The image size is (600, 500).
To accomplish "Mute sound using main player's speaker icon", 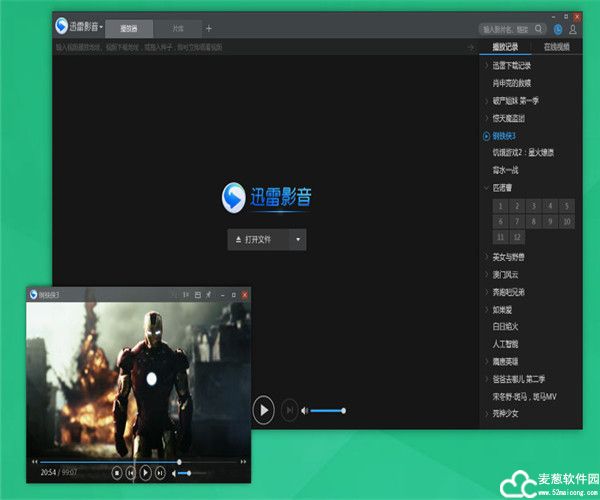I will (305, 410).
